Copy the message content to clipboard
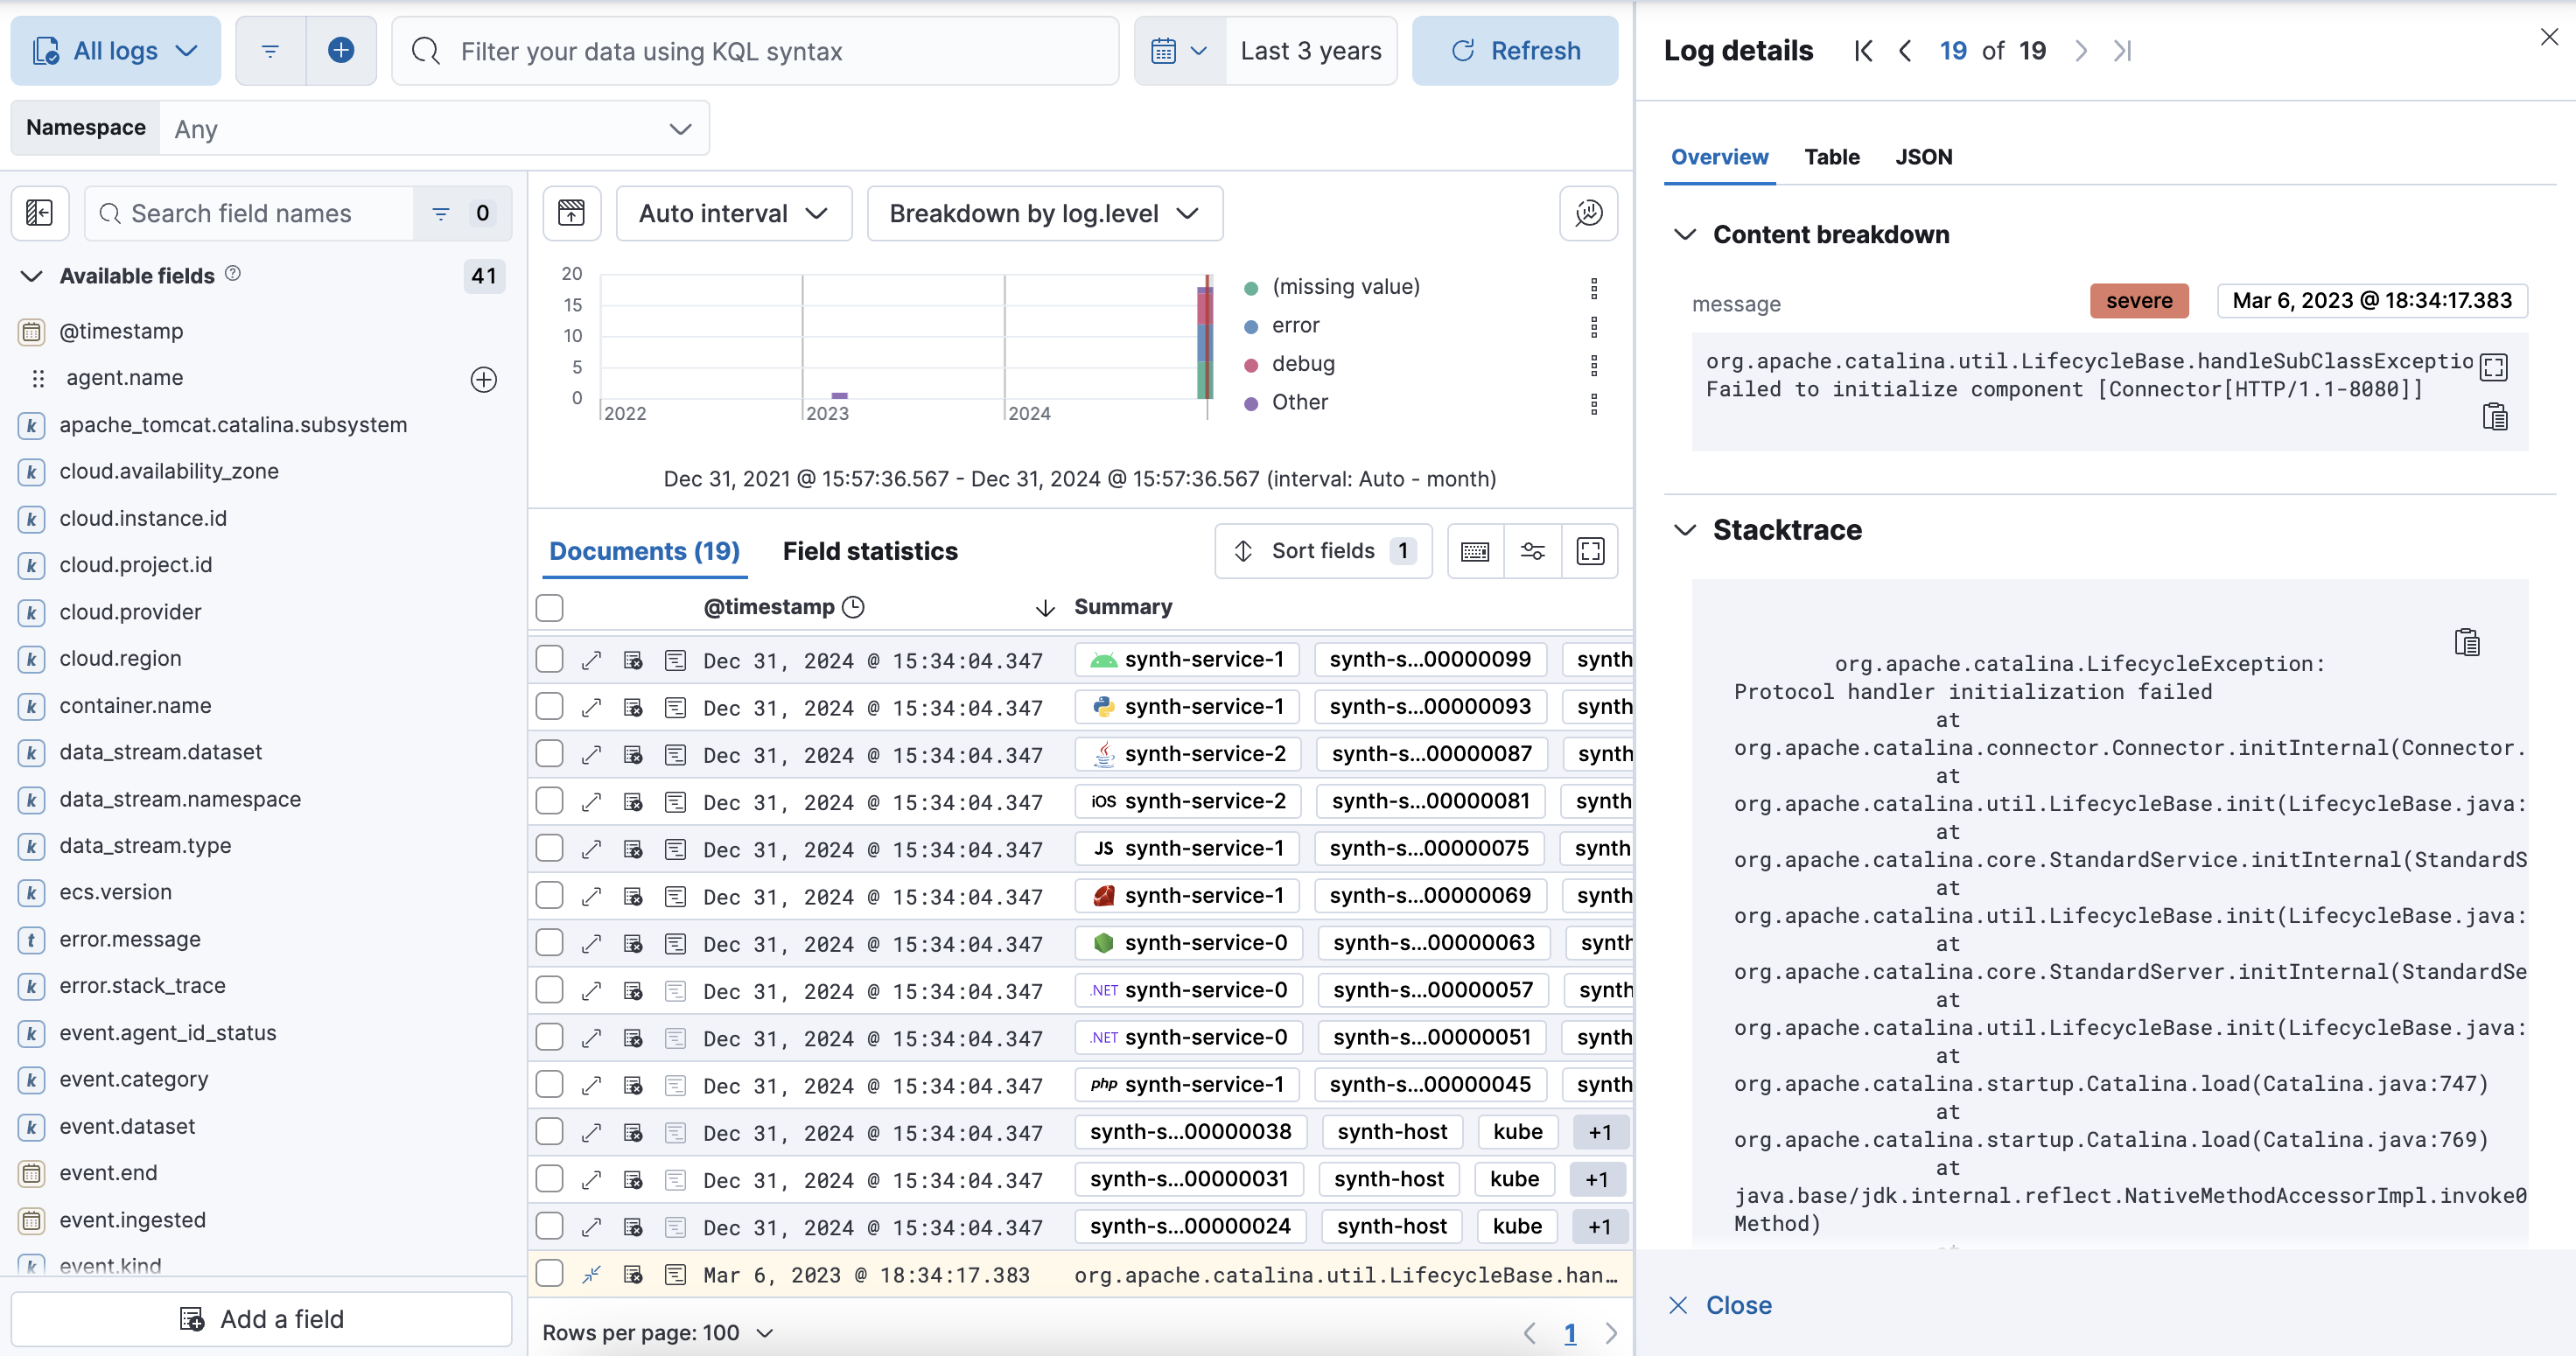This screenshot has height=1356, width=2576. pyautogui.click(x=2494, y=416)
